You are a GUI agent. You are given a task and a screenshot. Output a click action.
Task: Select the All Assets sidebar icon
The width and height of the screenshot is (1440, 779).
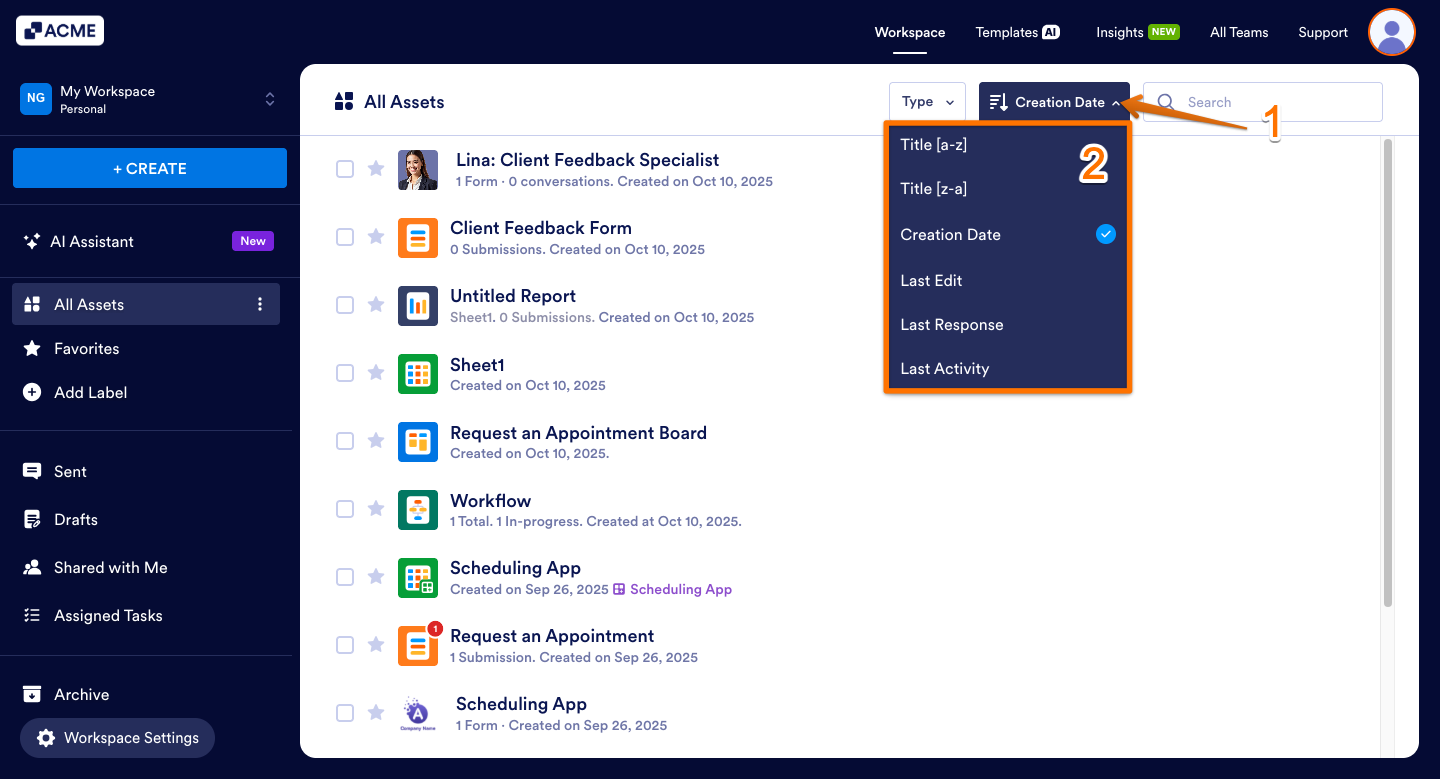click(30, 303)
